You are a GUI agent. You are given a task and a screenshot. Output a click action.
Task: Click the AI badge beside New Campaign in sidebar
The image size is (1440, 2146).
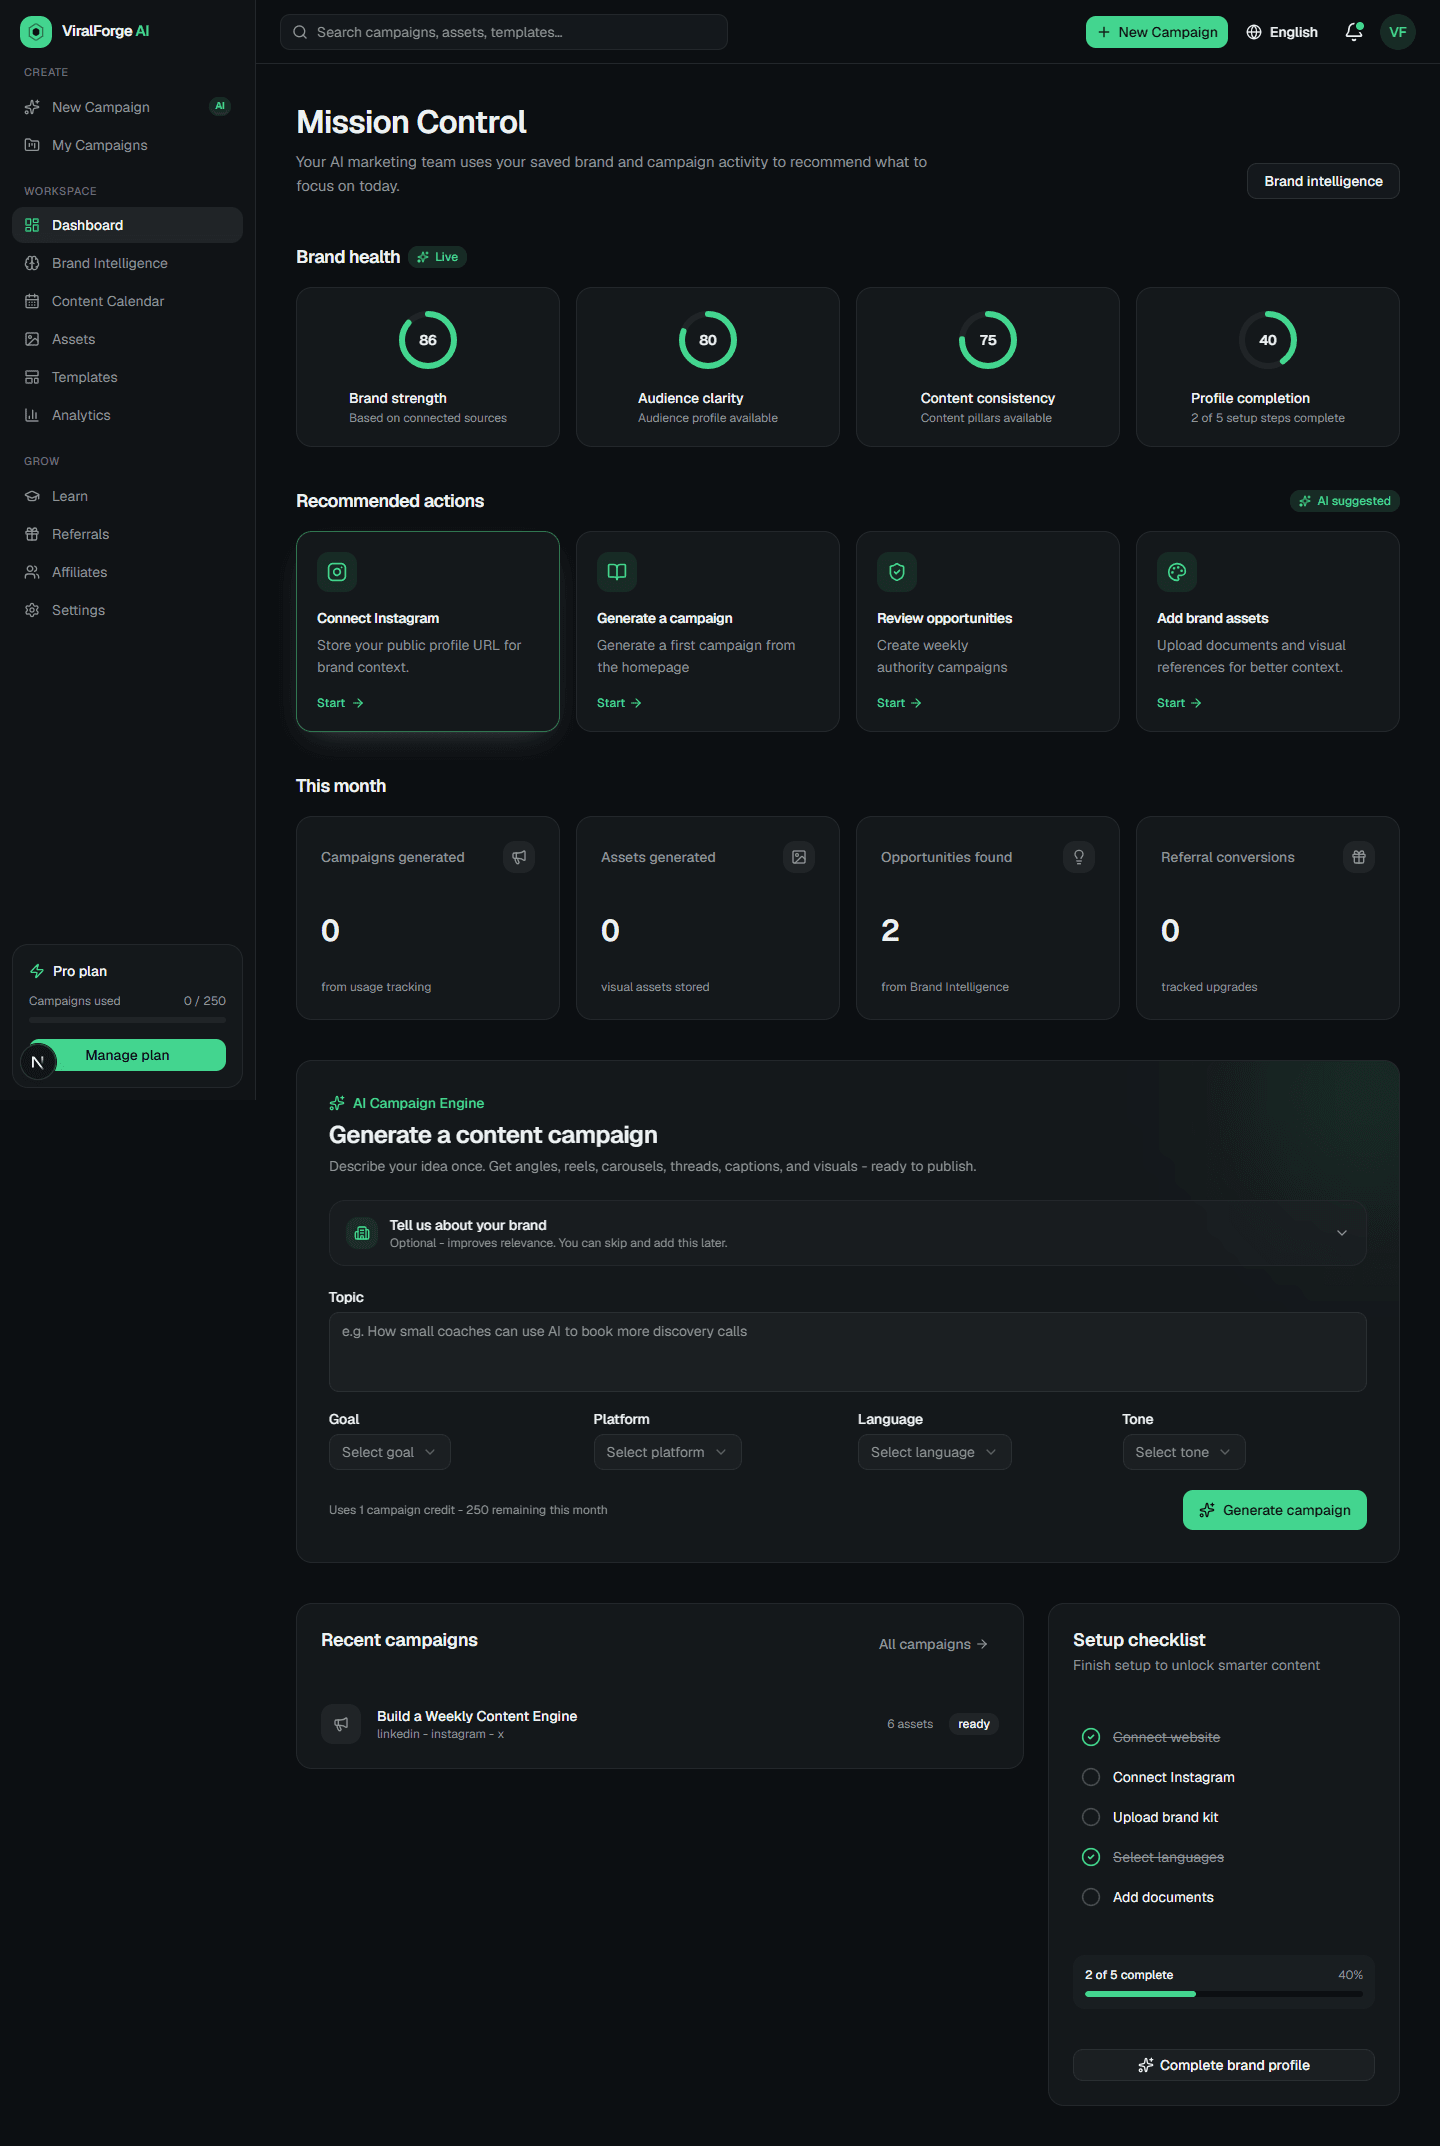[220, 106]
